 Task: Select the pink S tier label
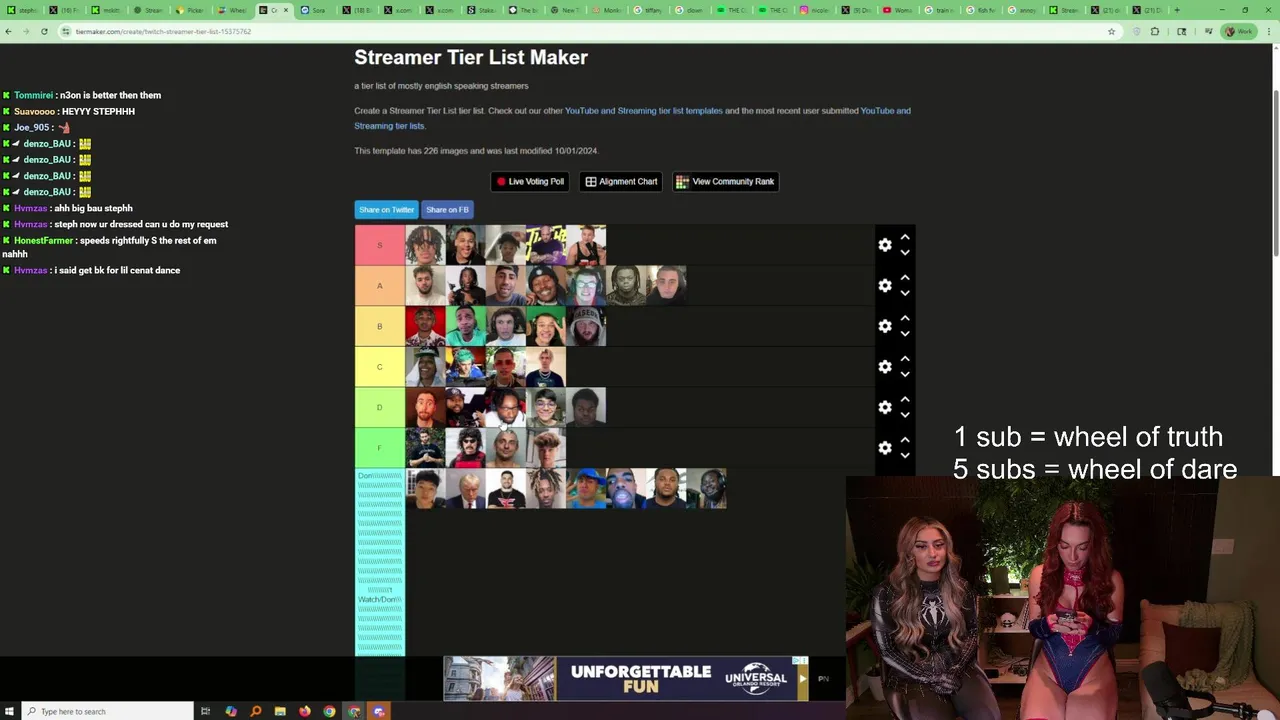click(x=380, y=245)
